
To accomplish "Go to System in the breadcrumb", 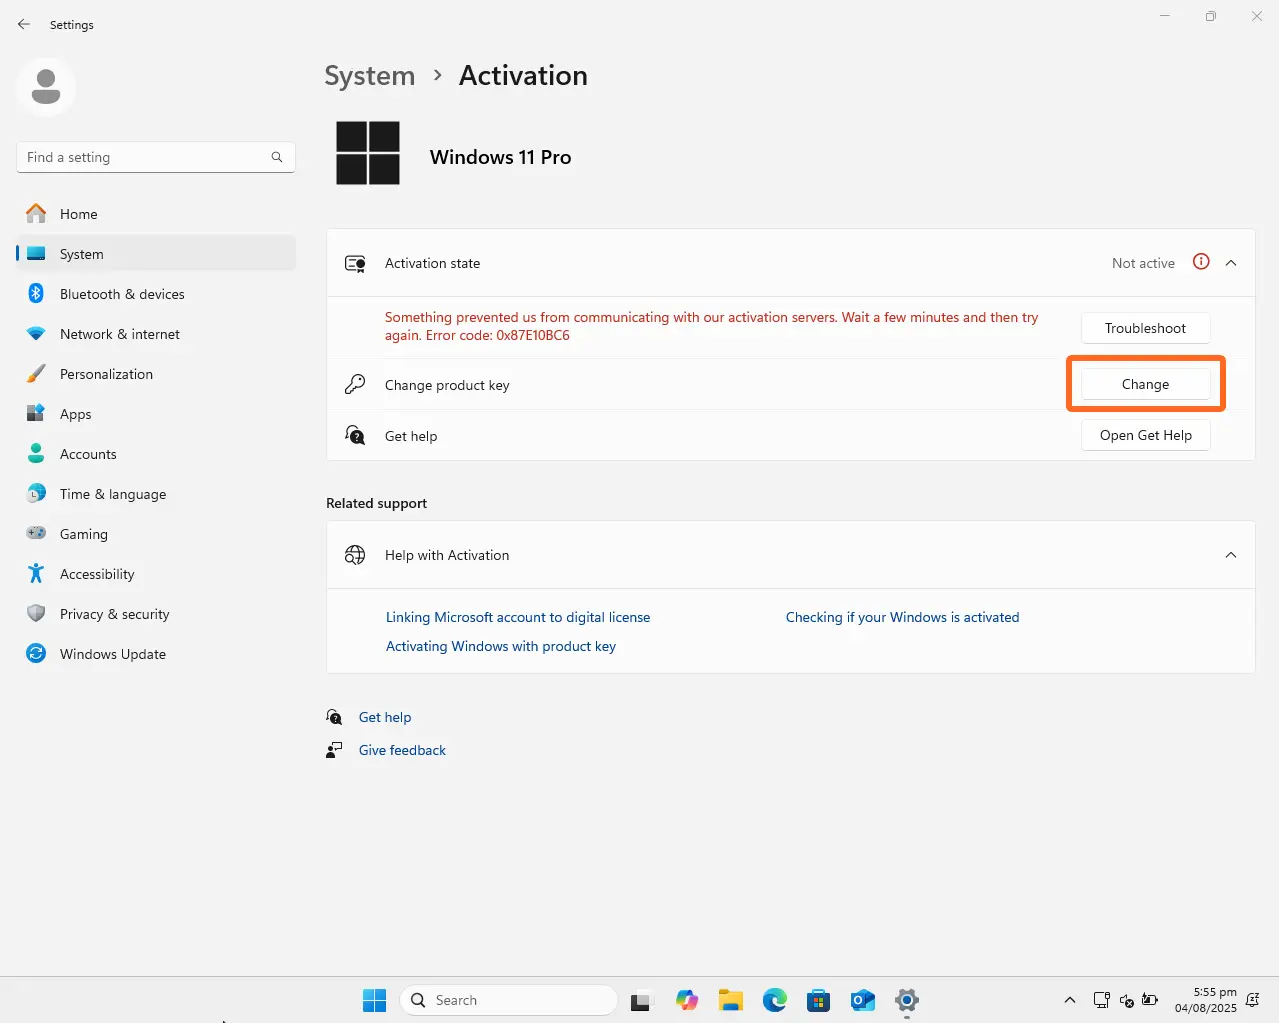I will 369,76.
